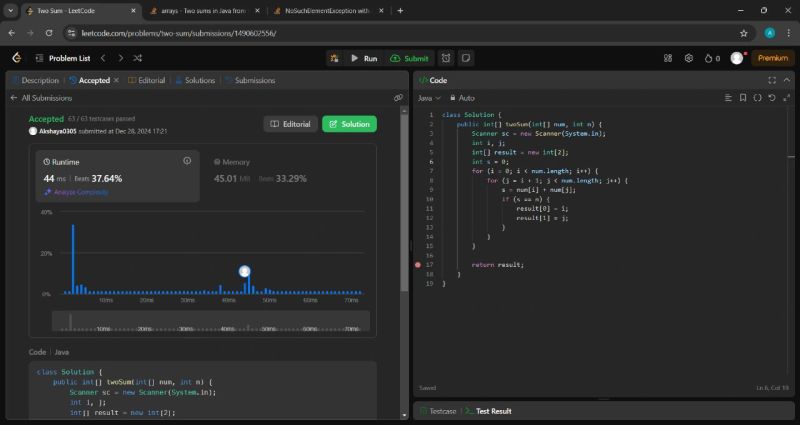Click the braces snippet icon
Screen dimensions: 800x425
tap(757, 97)
